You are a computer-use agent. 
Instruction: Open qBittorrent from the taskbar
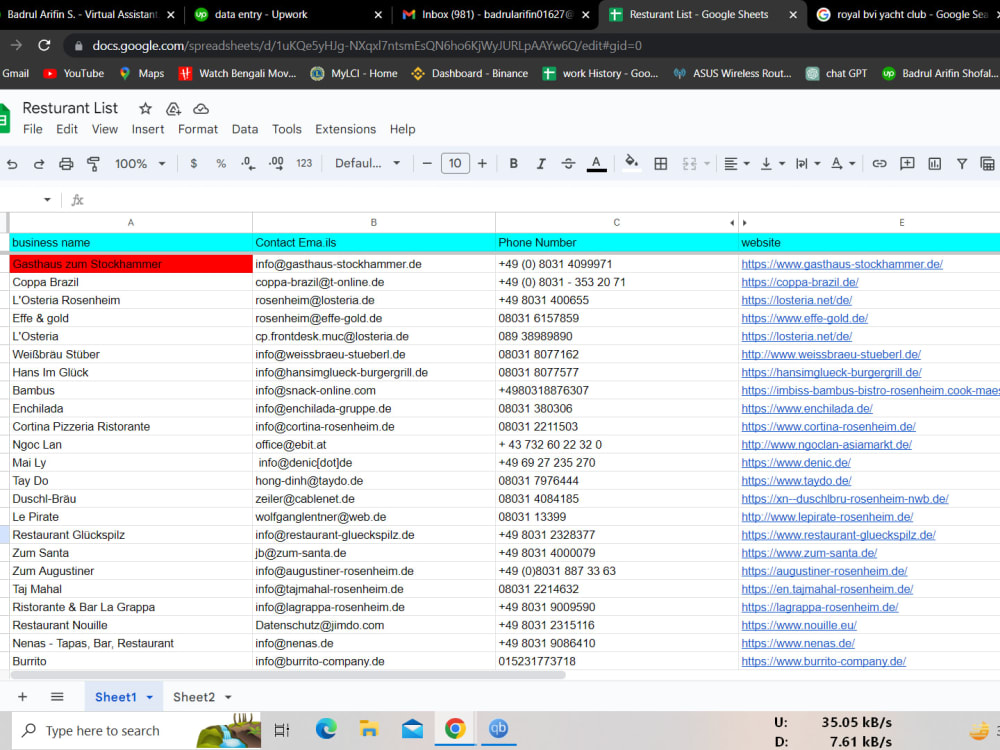pos(498,728)
